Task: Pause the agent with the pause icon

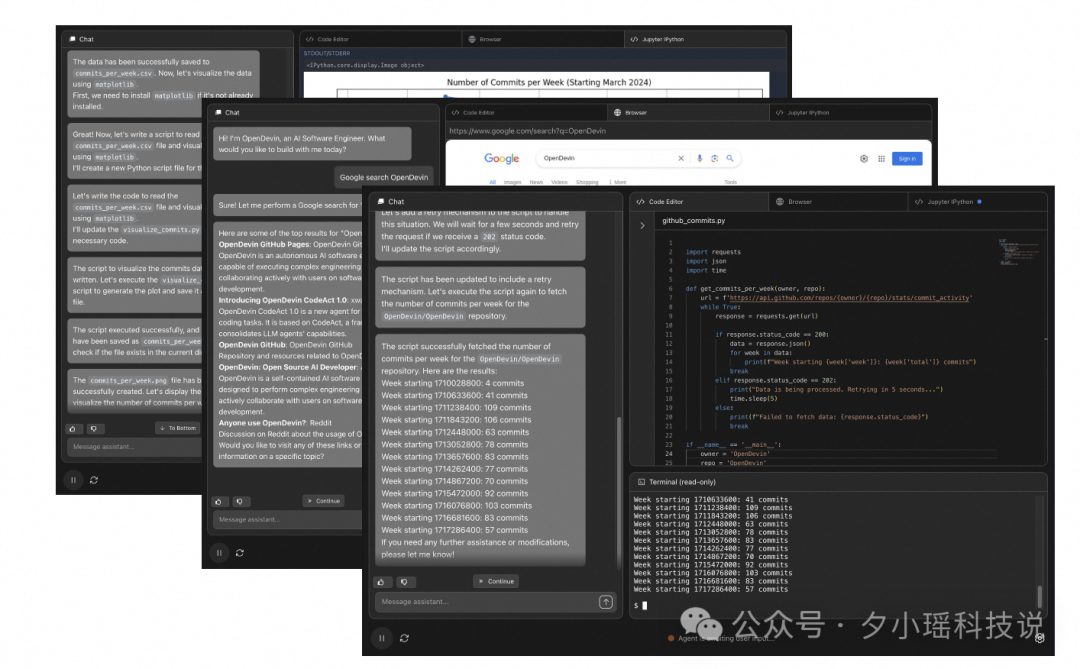Action: [382, 637]
